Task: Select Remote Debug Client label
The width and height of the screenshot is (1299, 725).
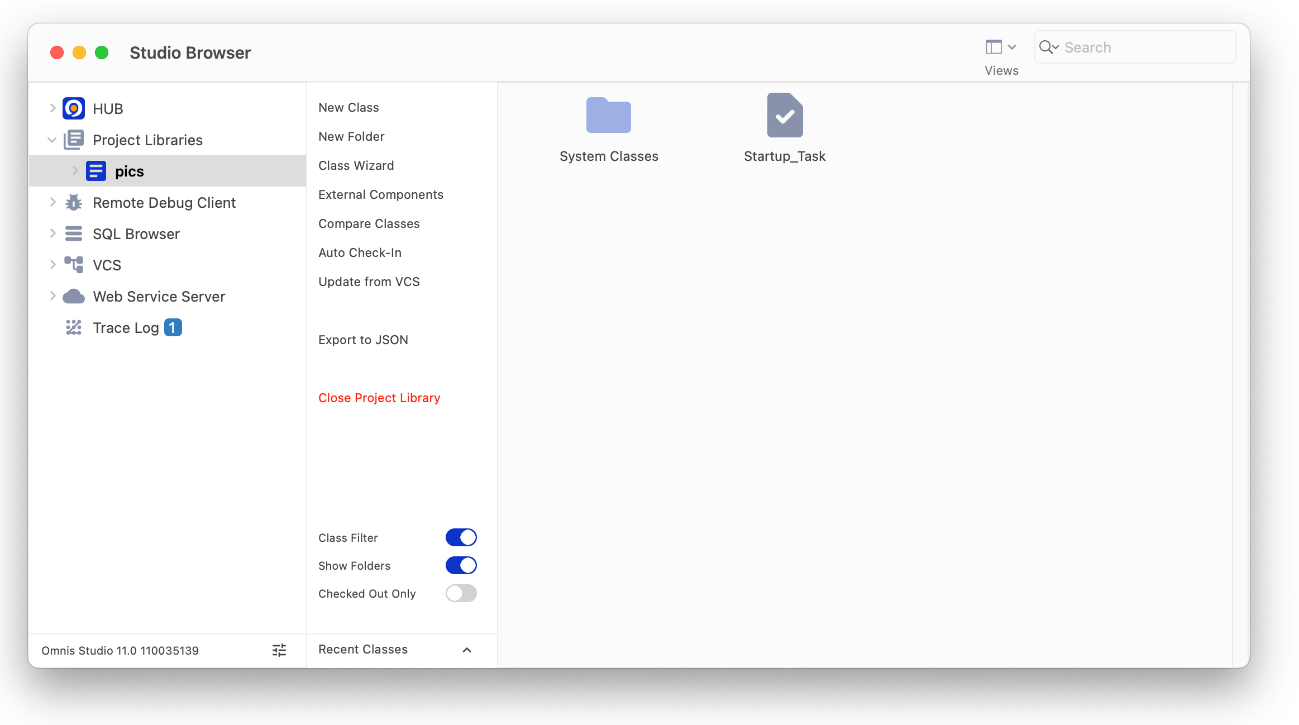Action: point(165,202)
